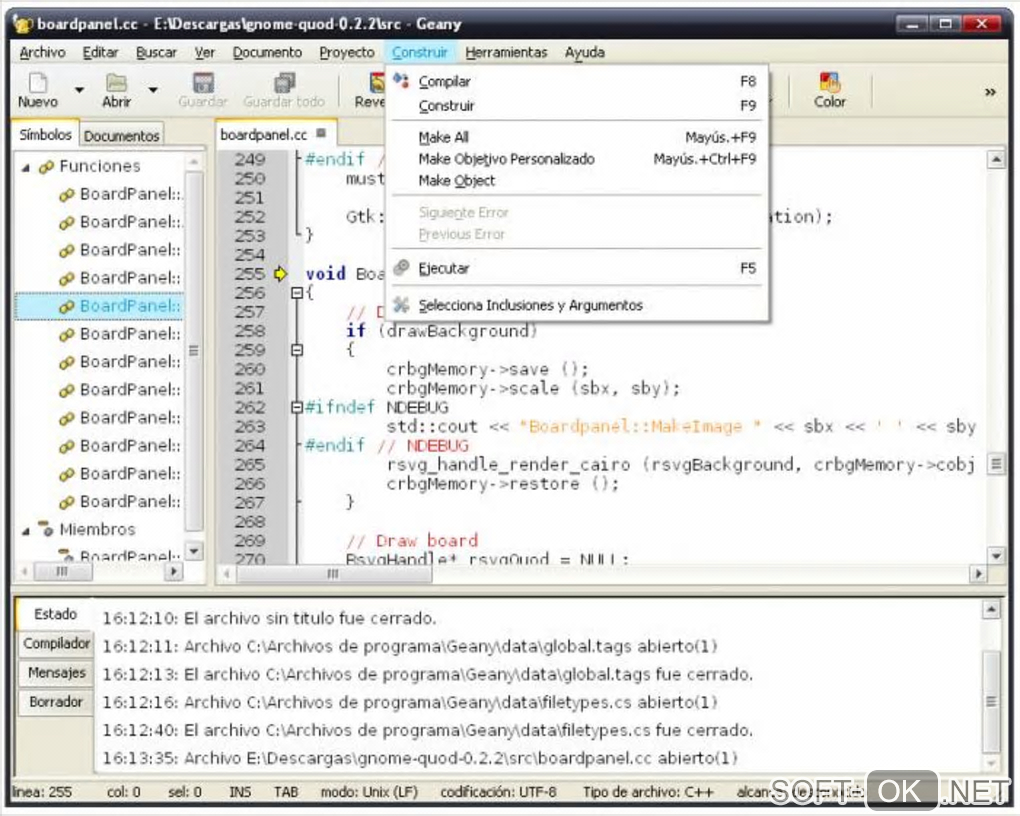This screenshot has width=1020, height=816.
Task: Switch to the Símbolos sidebar tab
Action: click(x=45, y=135)
